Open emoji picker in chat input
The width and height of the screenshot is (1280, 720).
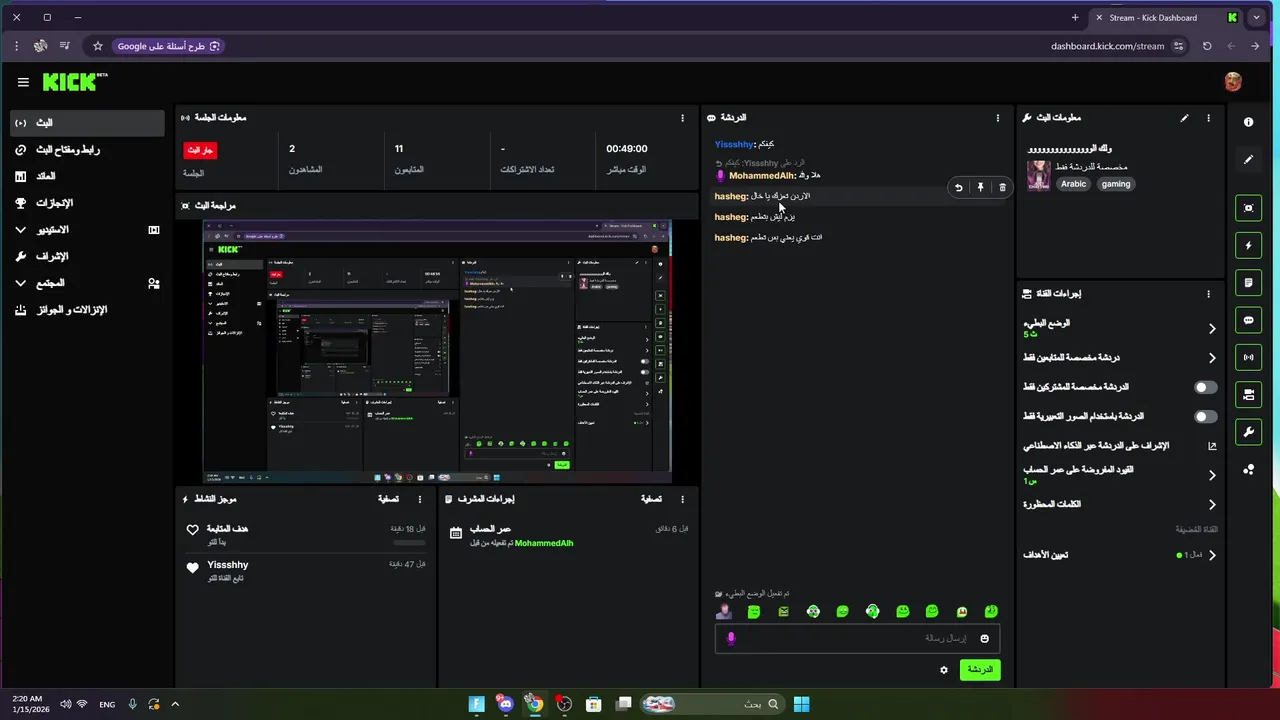984,639
